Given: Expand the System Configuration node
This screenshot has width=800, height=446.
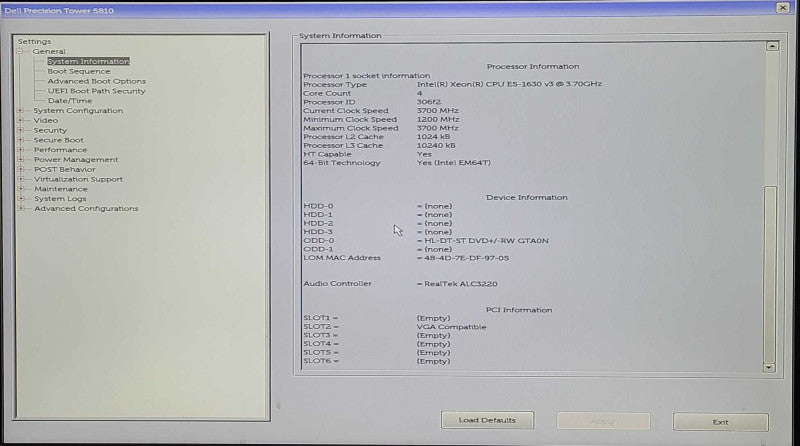Looking at the screenshot, I should click(20, 110).
